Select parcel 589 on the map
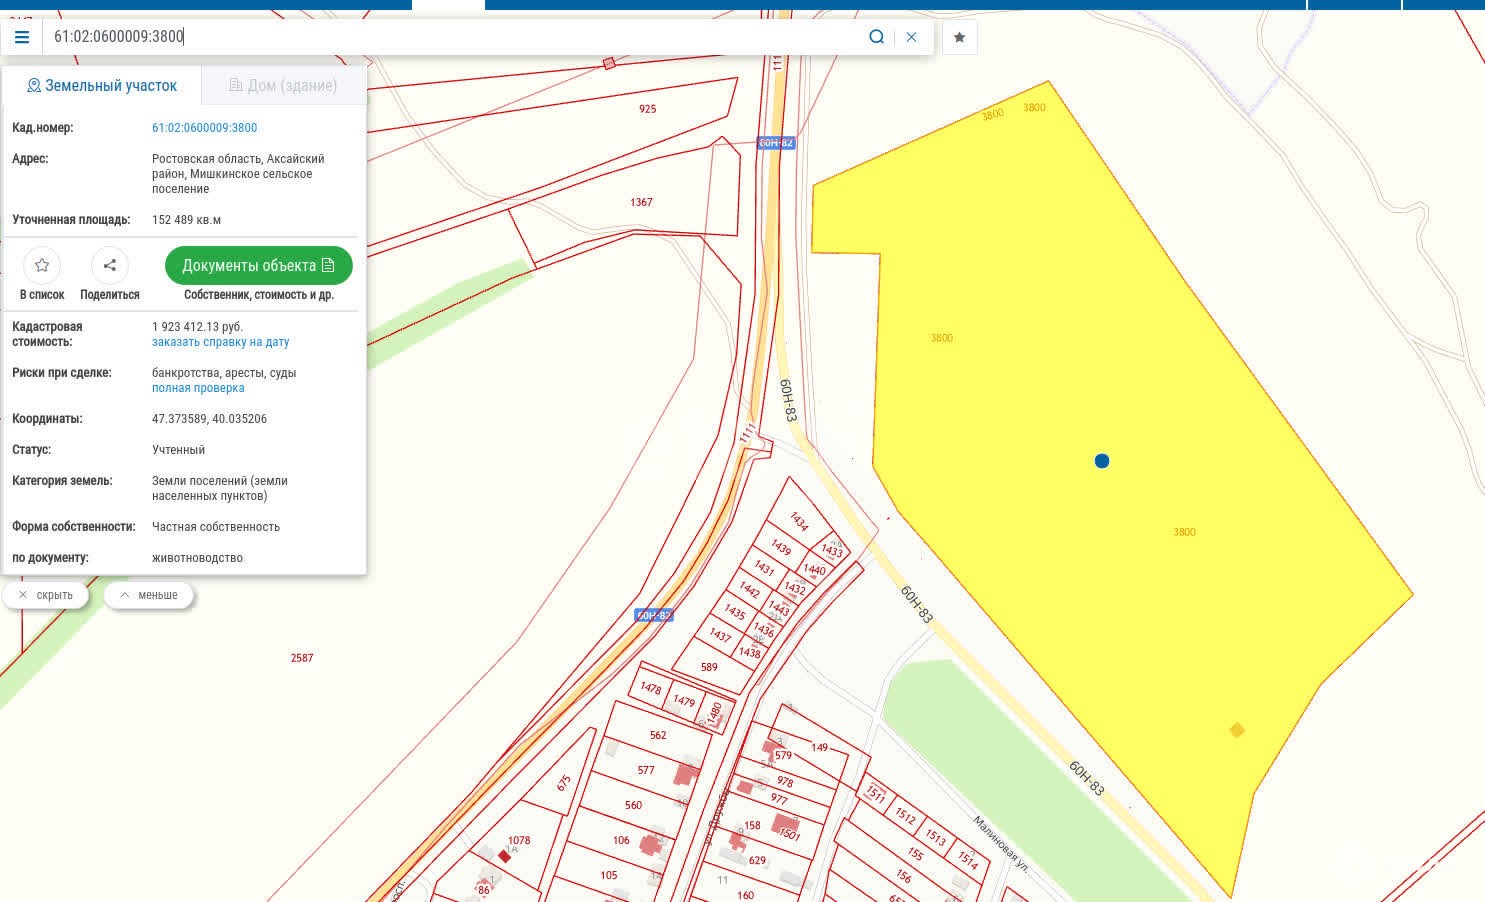Image resolution: width=1485 pixels, height=902 pixels. pos(709,667)
